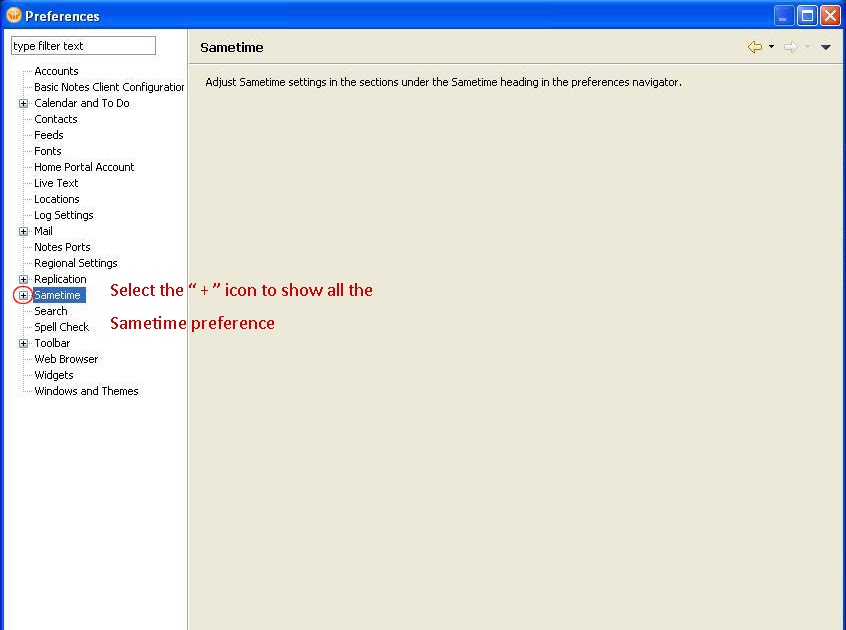
Task: Open the back history dropdown arrow
Action: (x=772, y=47)
